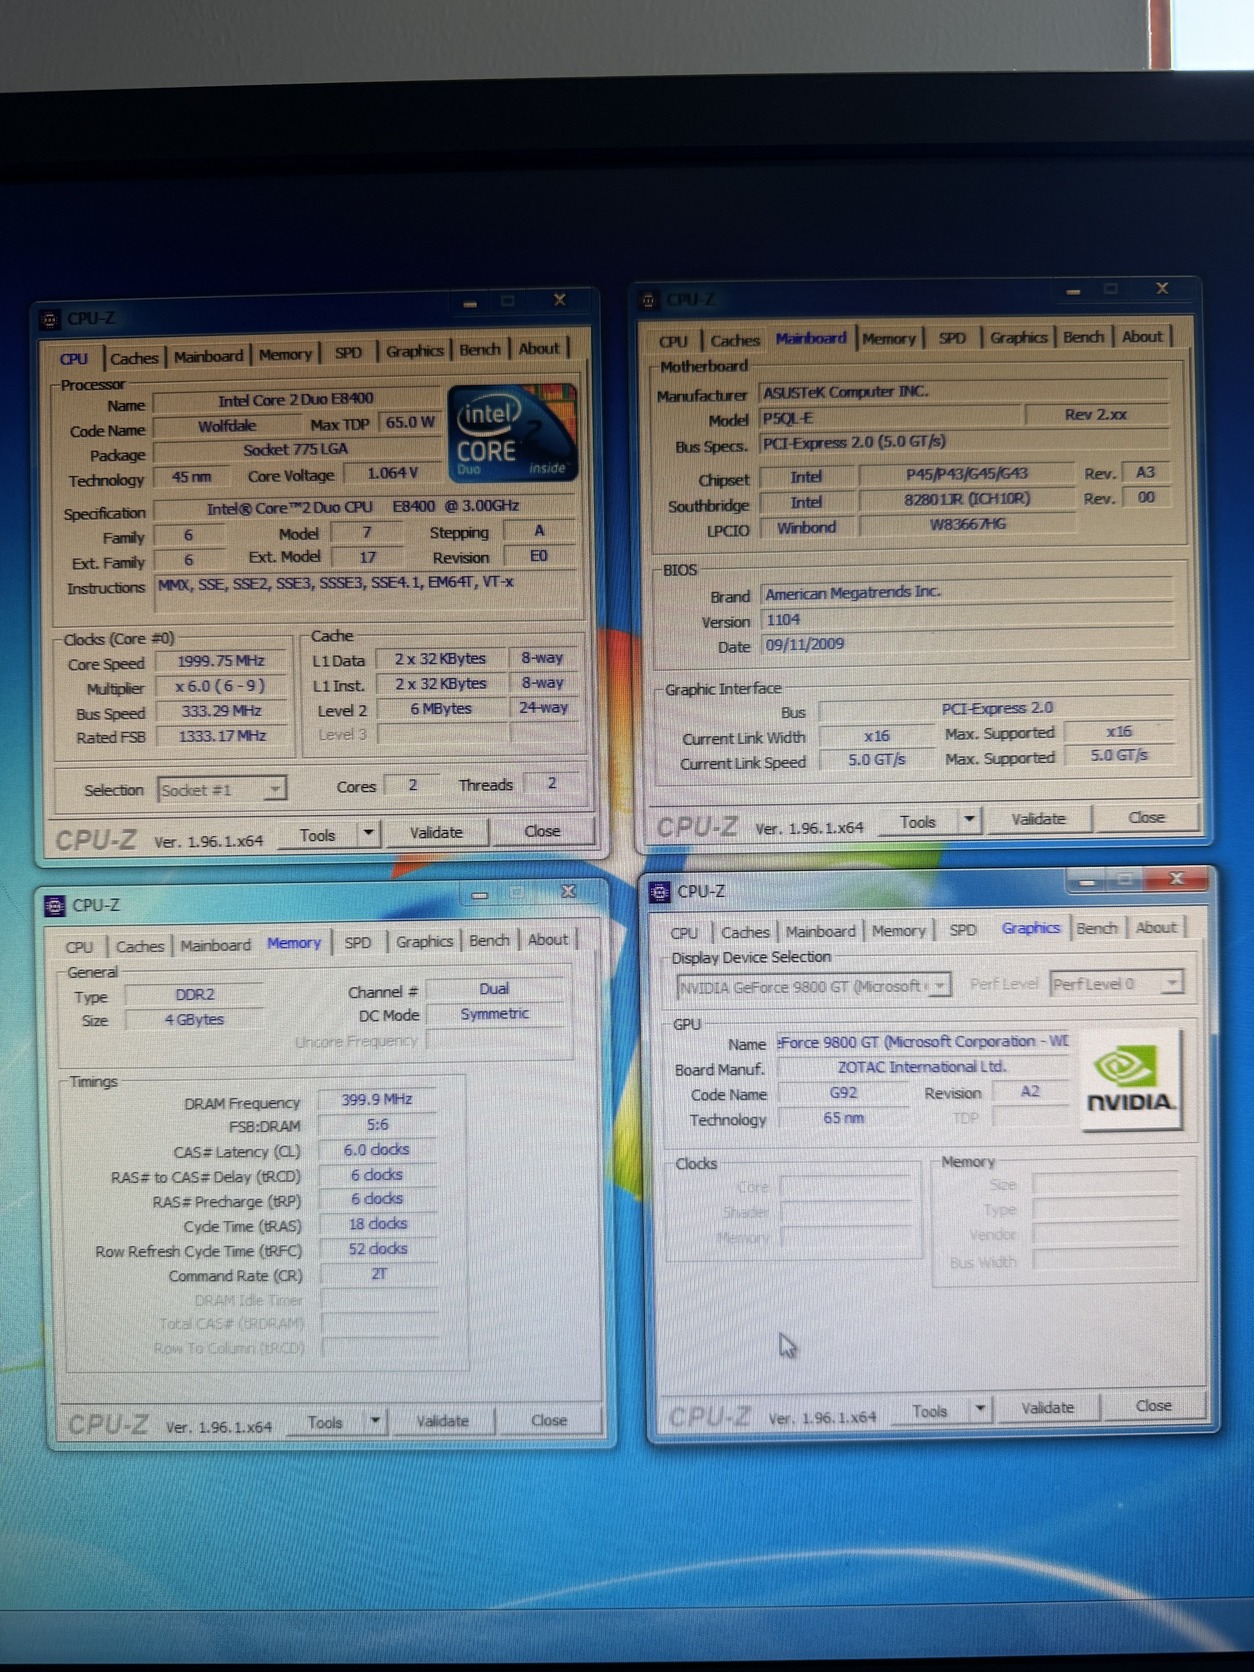Click Core Voltage value 1.064 V

(392, 473)
